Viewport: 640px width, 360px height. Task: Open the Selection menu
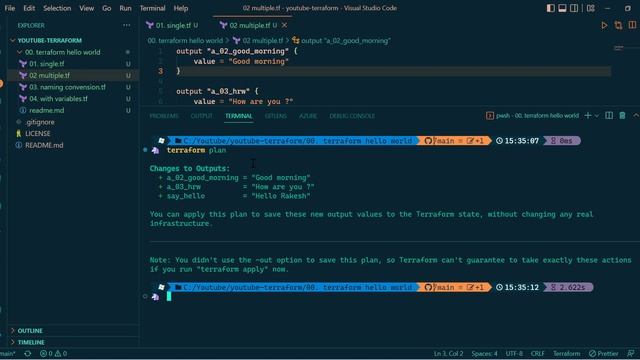coord(57,8)
